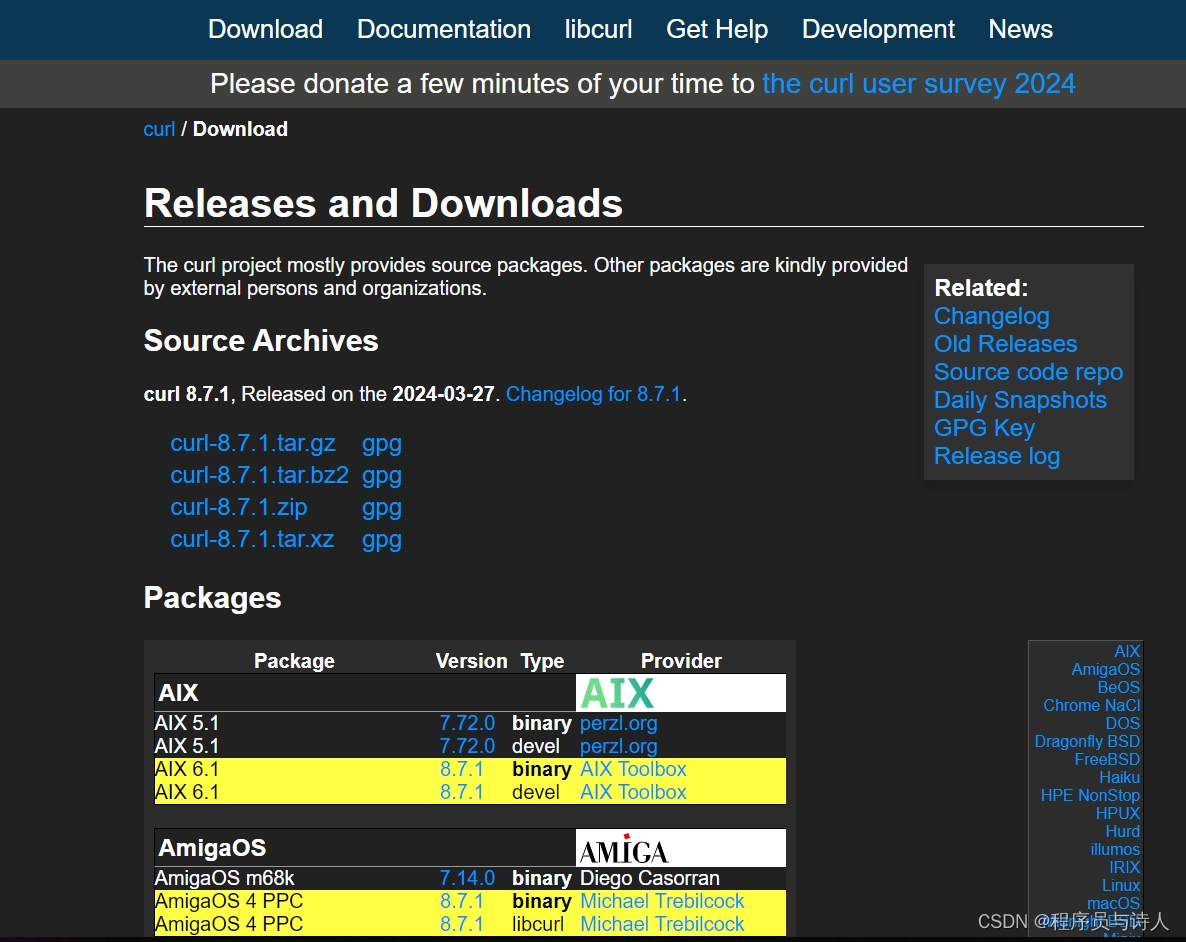1186x942 pixels.
Task: Jump to FreeBSD in platform list
Action: click(1107, 760)
